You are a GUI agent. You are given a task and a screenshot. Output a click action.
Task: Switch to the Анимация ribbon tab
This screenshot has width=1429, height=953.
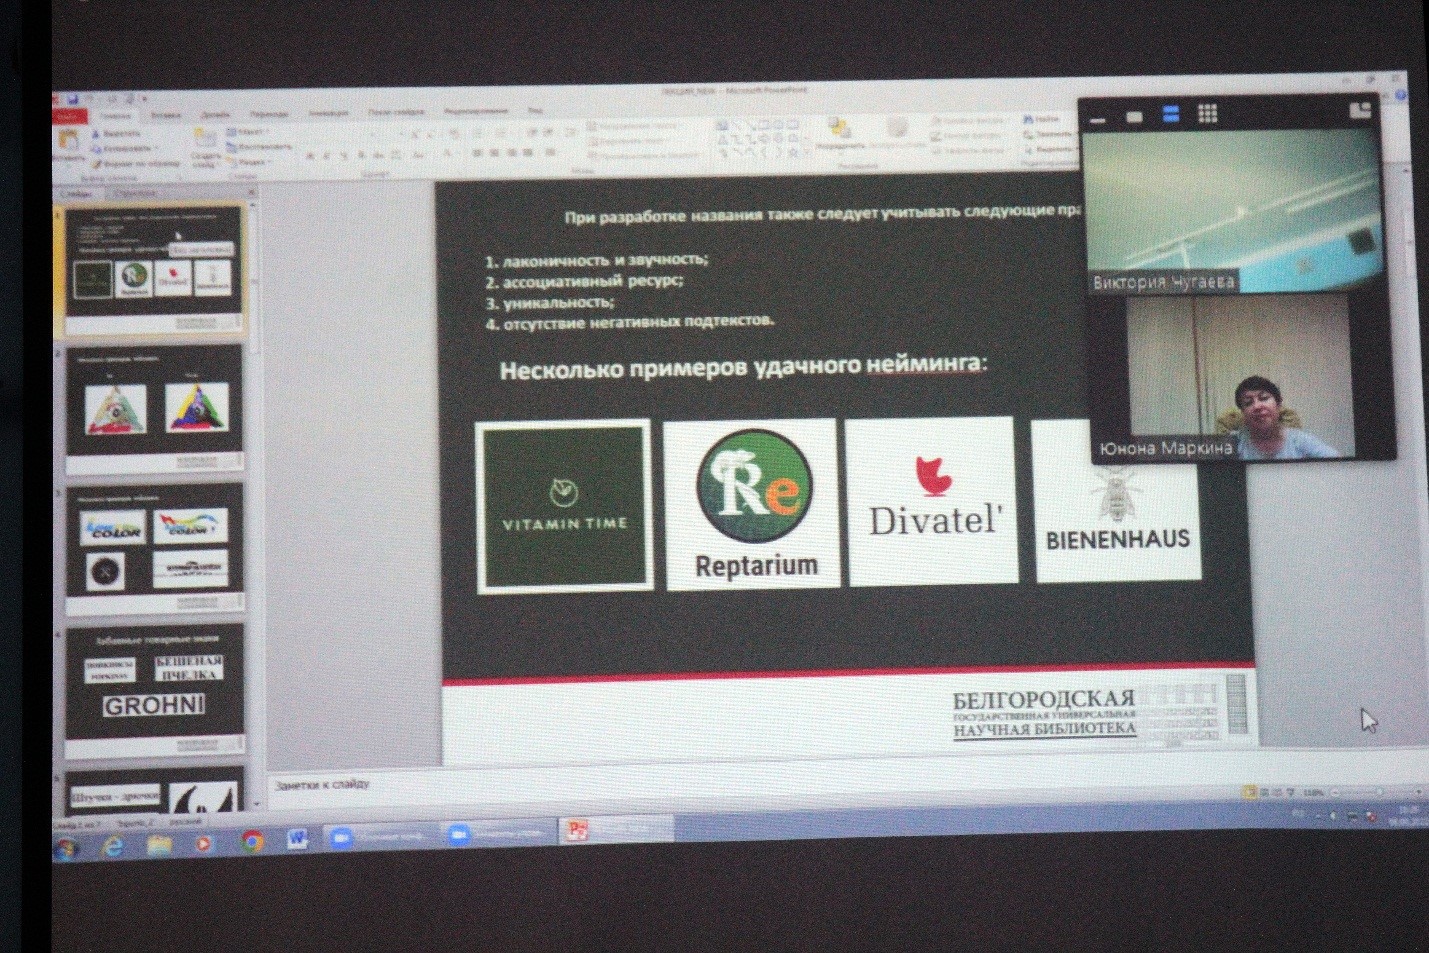328,113
